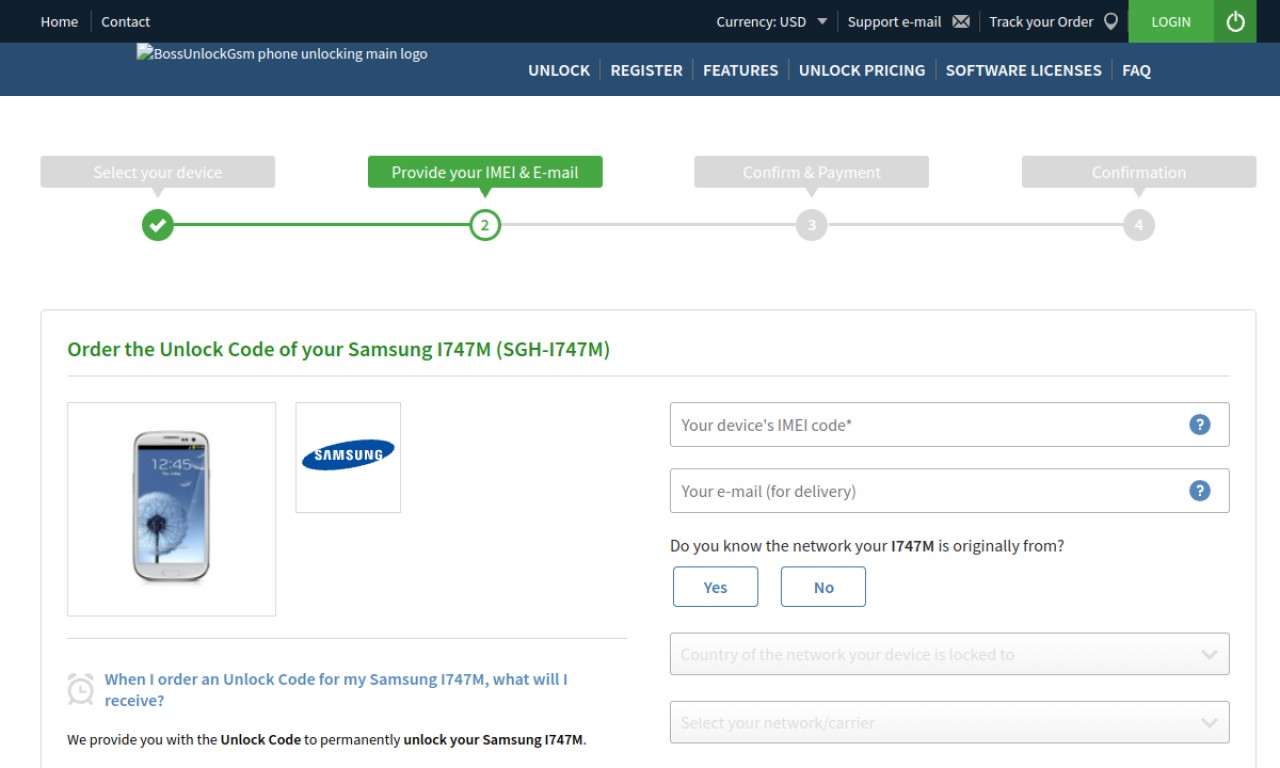The height and width of the screenshot is (768, 1280).
Task: Open UNLOCK PRICING in the navigation
Action: pyautogui.click(x=862, y=70)
